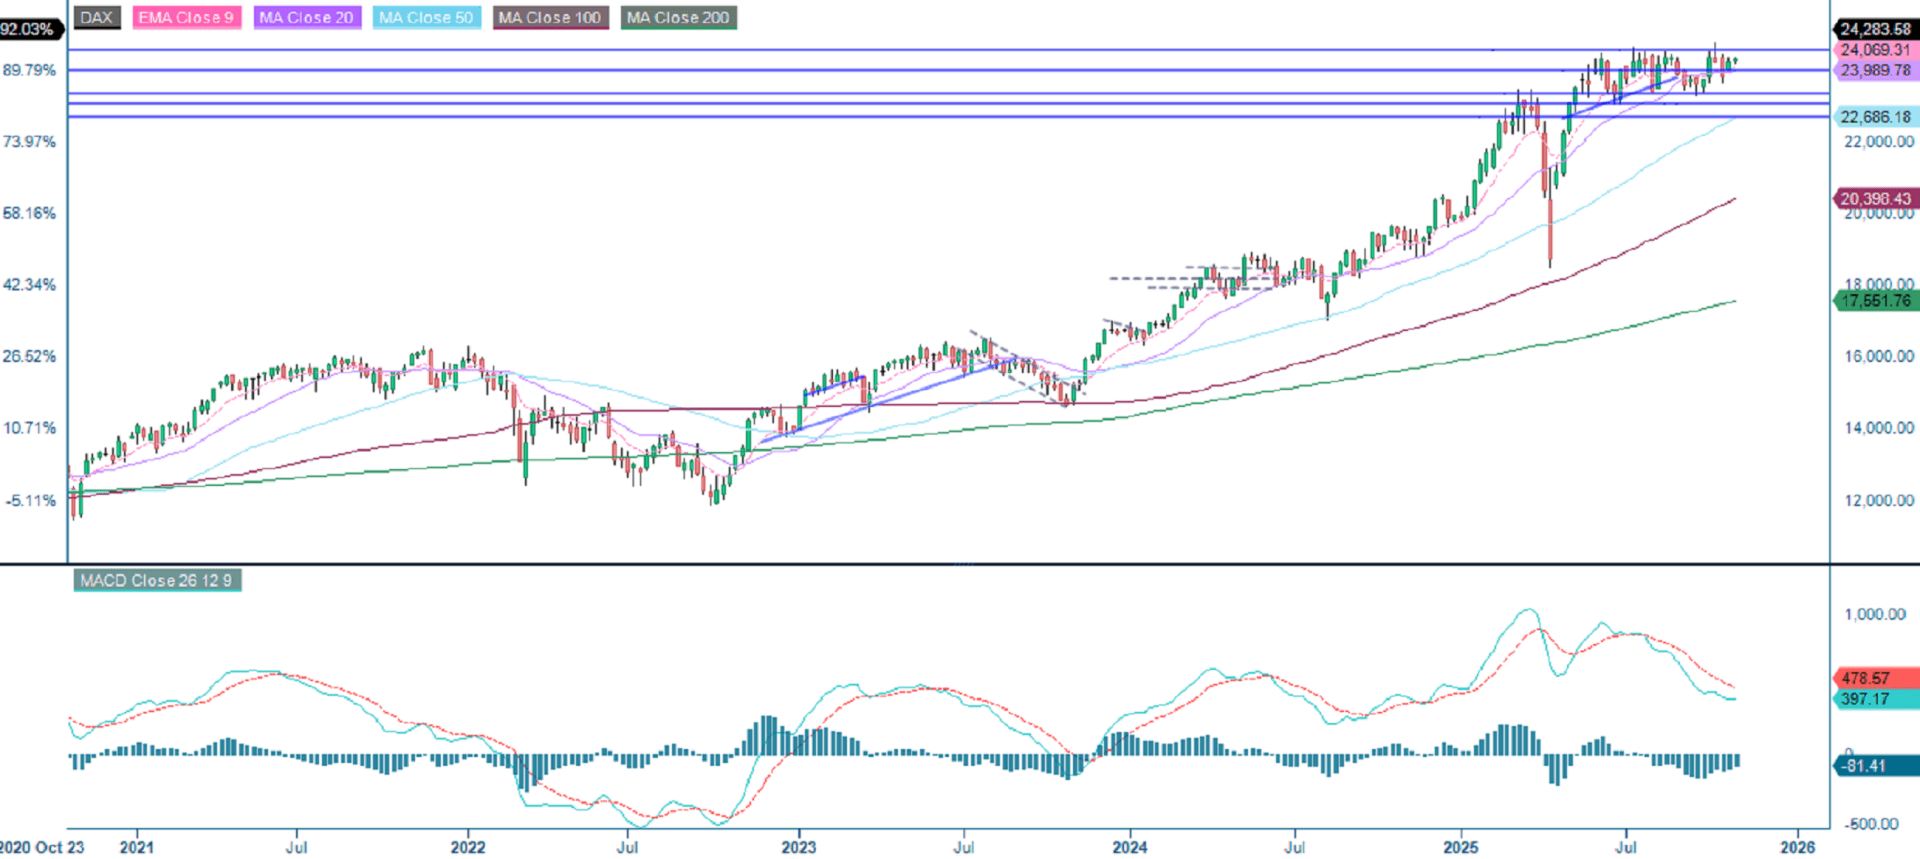The image size is (1920, 859).
Task: Click the 73.97% percent axis label
Action: (30, 141)
